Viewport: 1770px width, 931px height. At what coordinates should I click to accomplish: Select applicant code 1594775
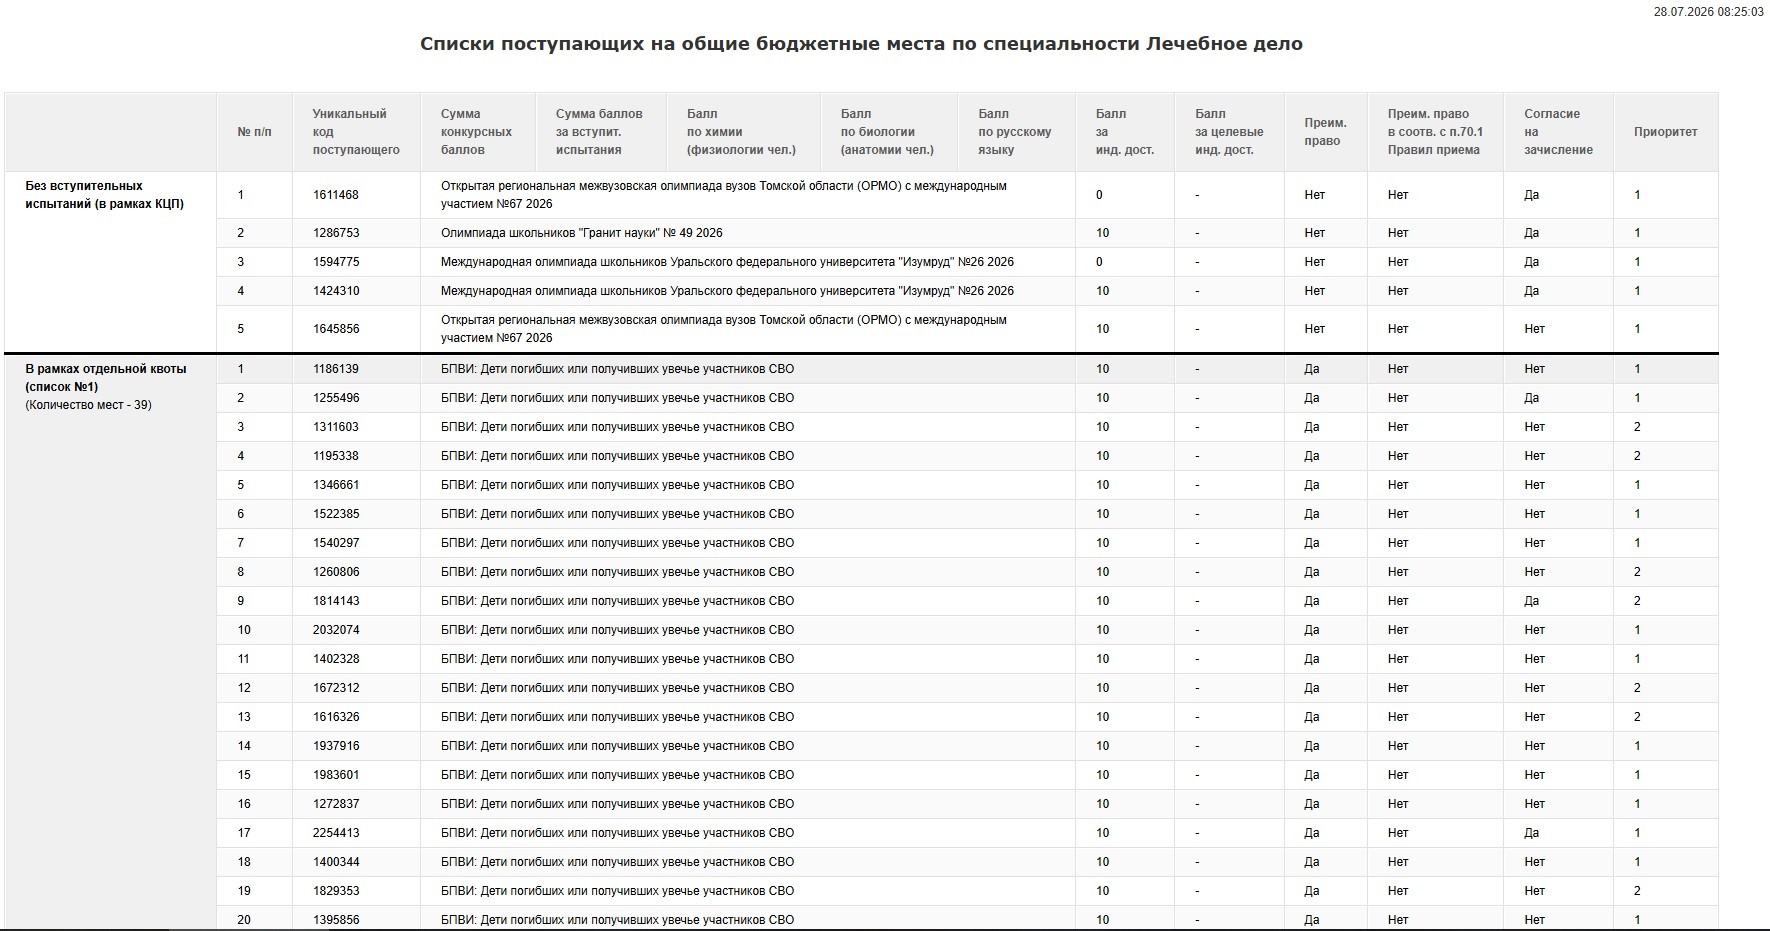(336, 262)
